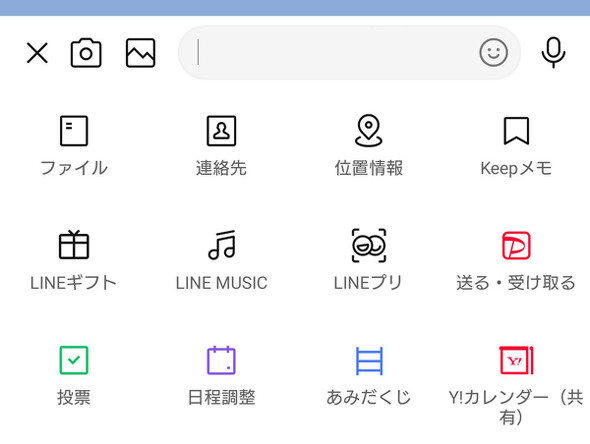Tap the 投票 label
This screenshot has width=590, height=444.
(x=74, y=397)
